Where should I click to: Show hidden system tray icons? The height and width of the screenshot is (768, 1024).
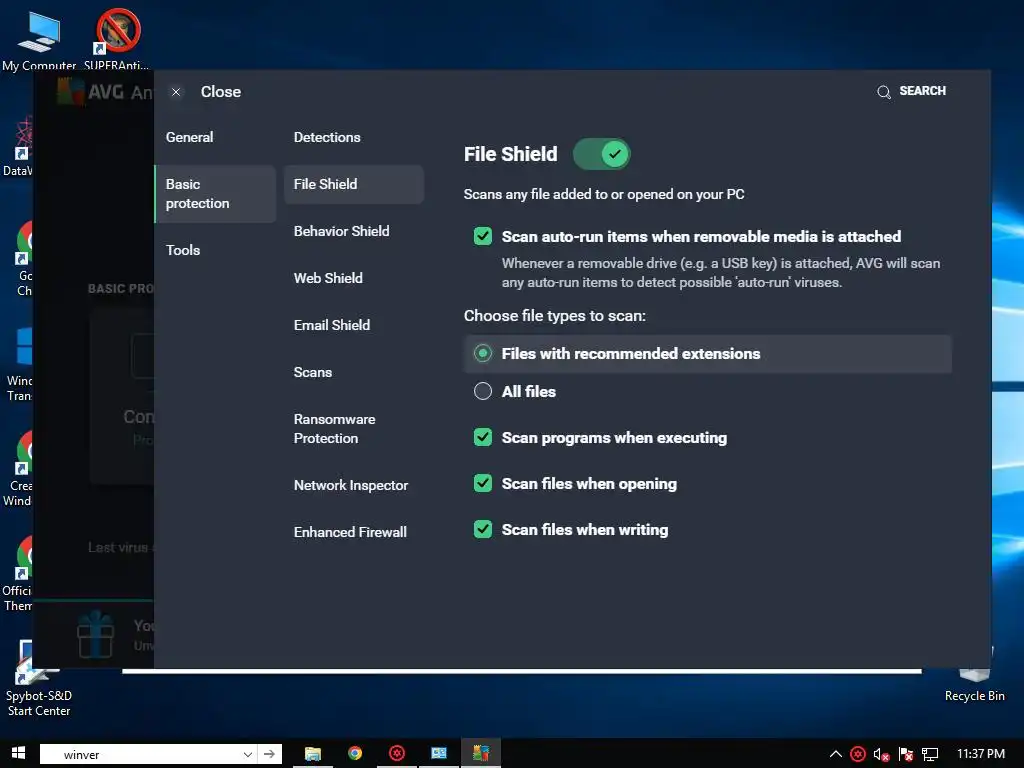[835, 754]
